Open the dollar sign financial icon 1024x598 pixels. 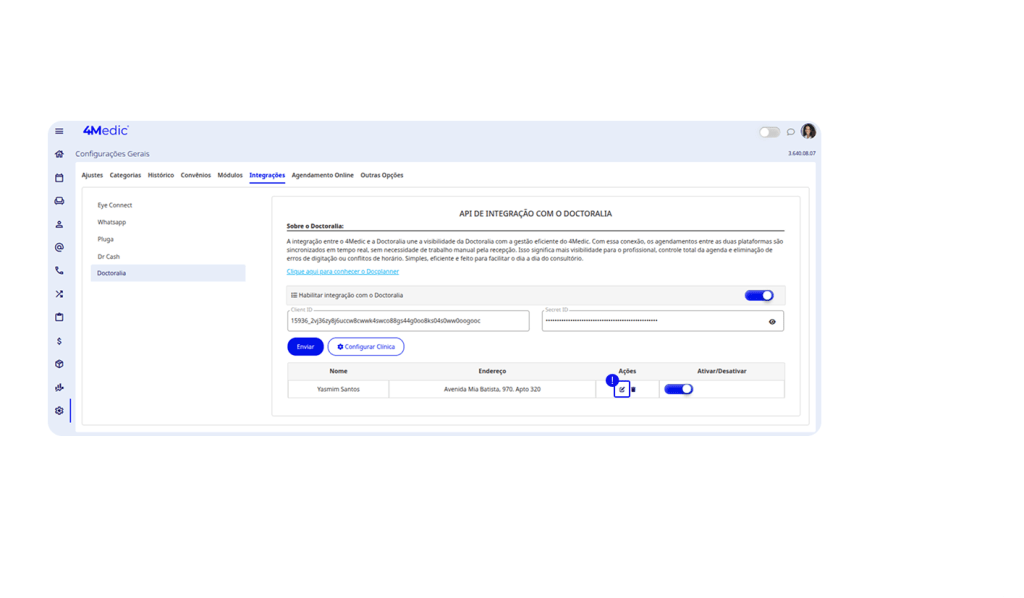[x=59, y=341]
